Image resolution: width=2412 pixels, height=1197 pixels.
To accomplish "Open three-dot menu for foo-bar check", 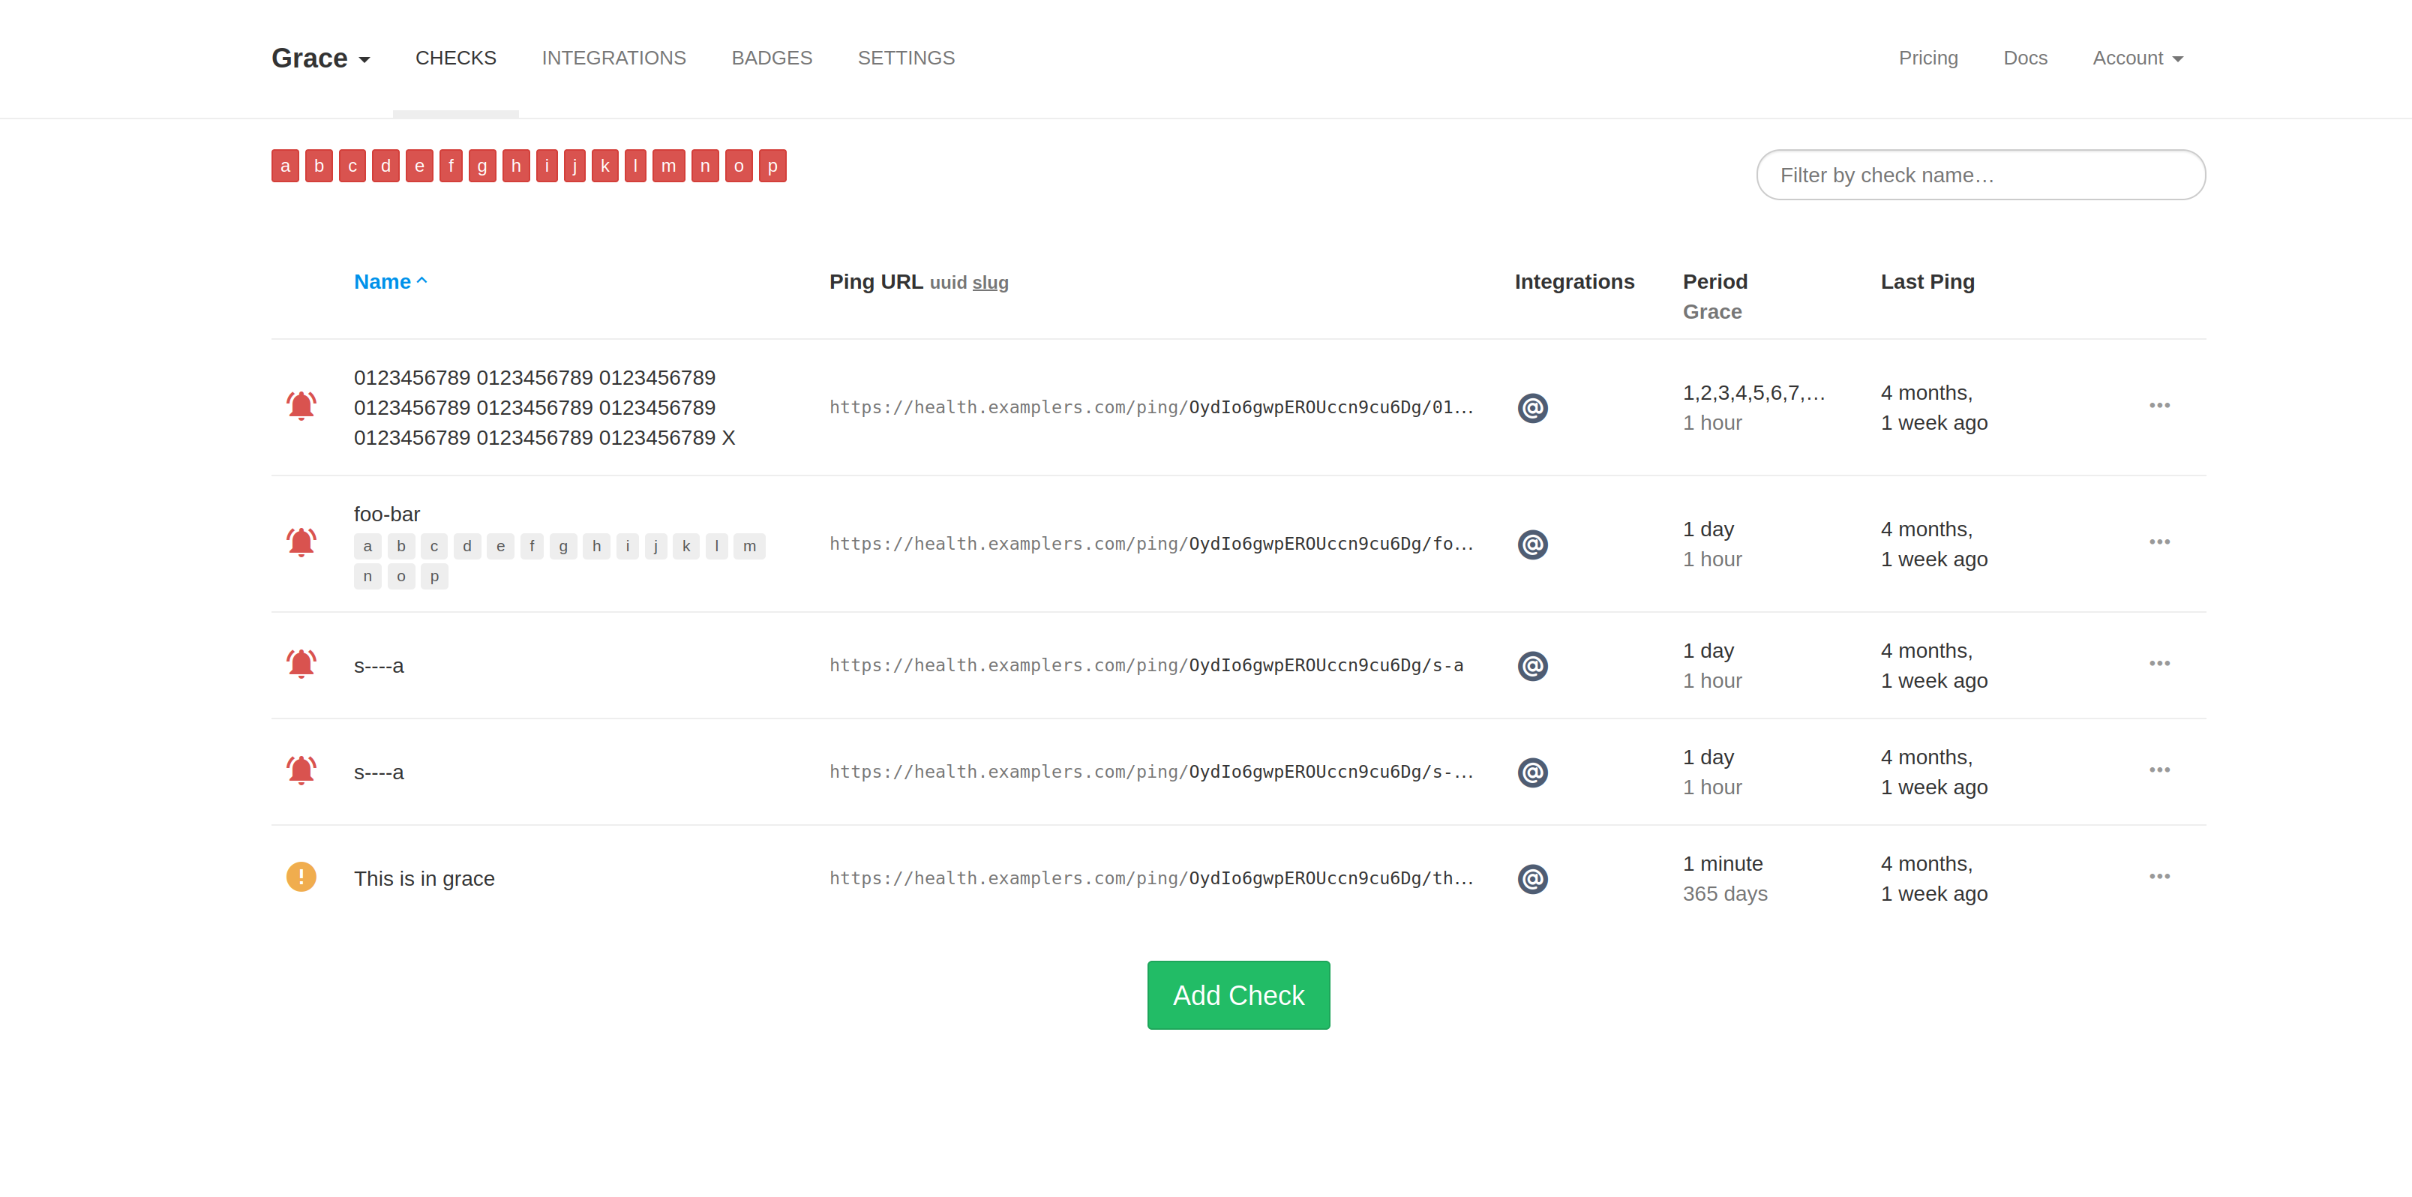I will click(2159, 542).
